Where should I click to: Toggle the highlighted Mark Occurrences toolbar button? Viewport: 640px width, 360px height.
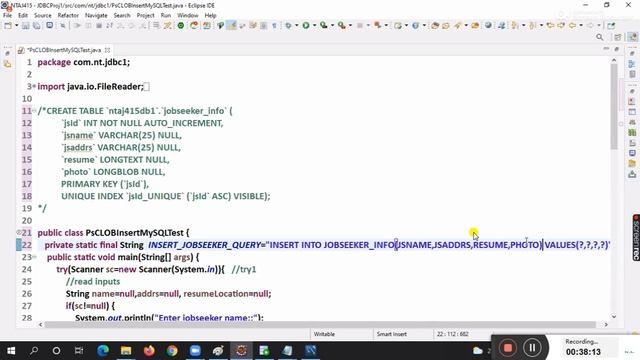pyautogui.click(x=231, y=26)
